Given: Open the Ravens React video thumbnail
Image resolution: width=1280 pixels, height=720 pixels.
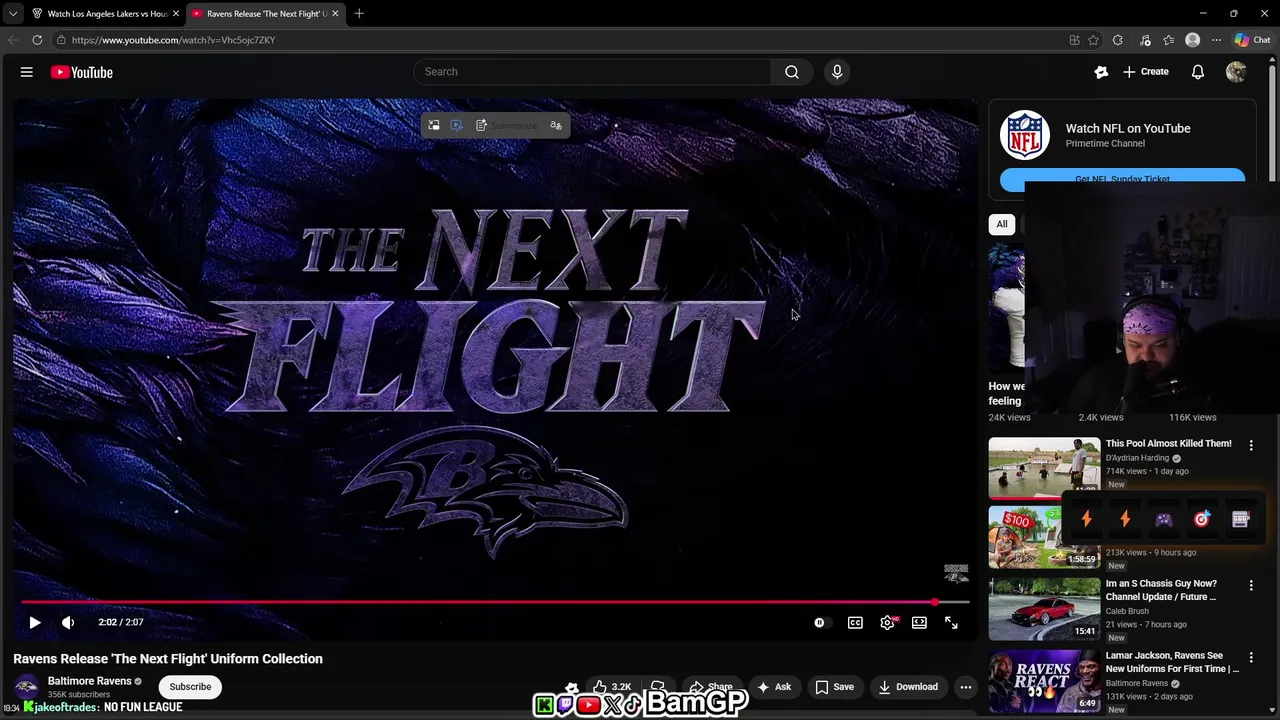Looking at the screenshot, I should pos(1044,681).
